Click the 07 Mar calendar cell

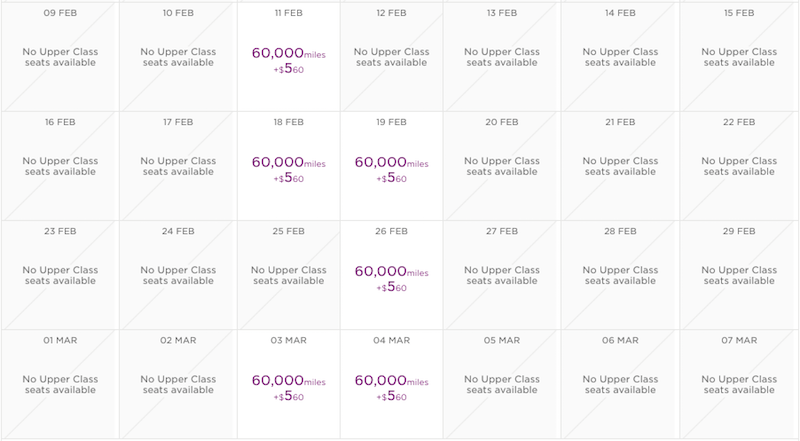(740, 385)
